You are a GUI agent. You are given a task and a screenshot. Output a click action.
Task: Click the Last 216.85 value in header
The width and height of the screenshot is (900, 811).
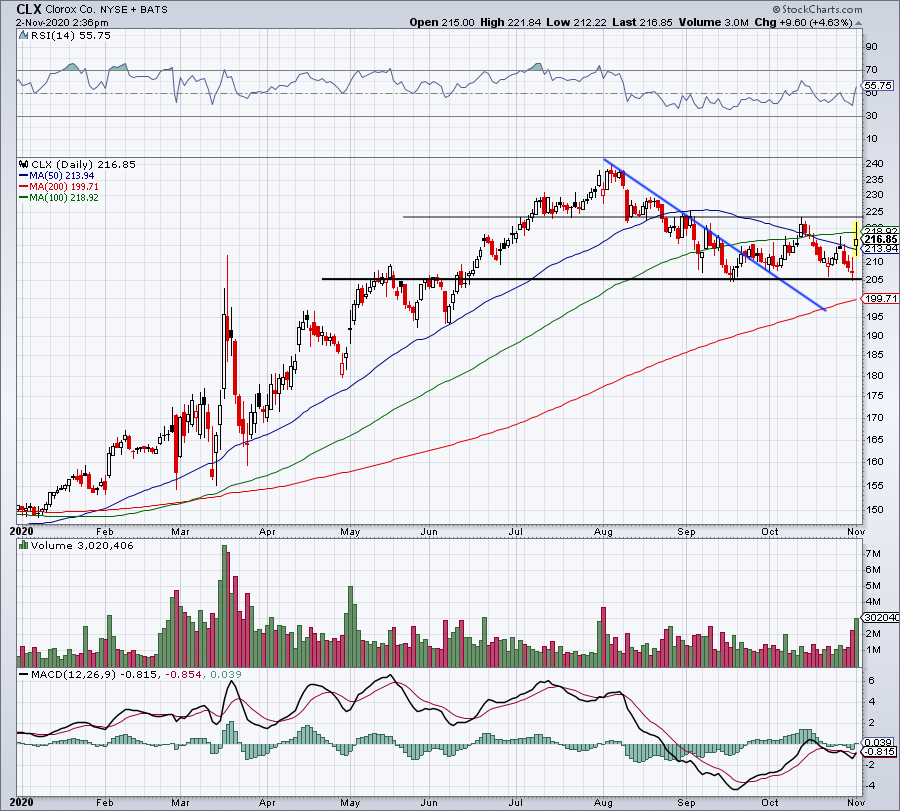pyautogui.click(x=642, y=22)
